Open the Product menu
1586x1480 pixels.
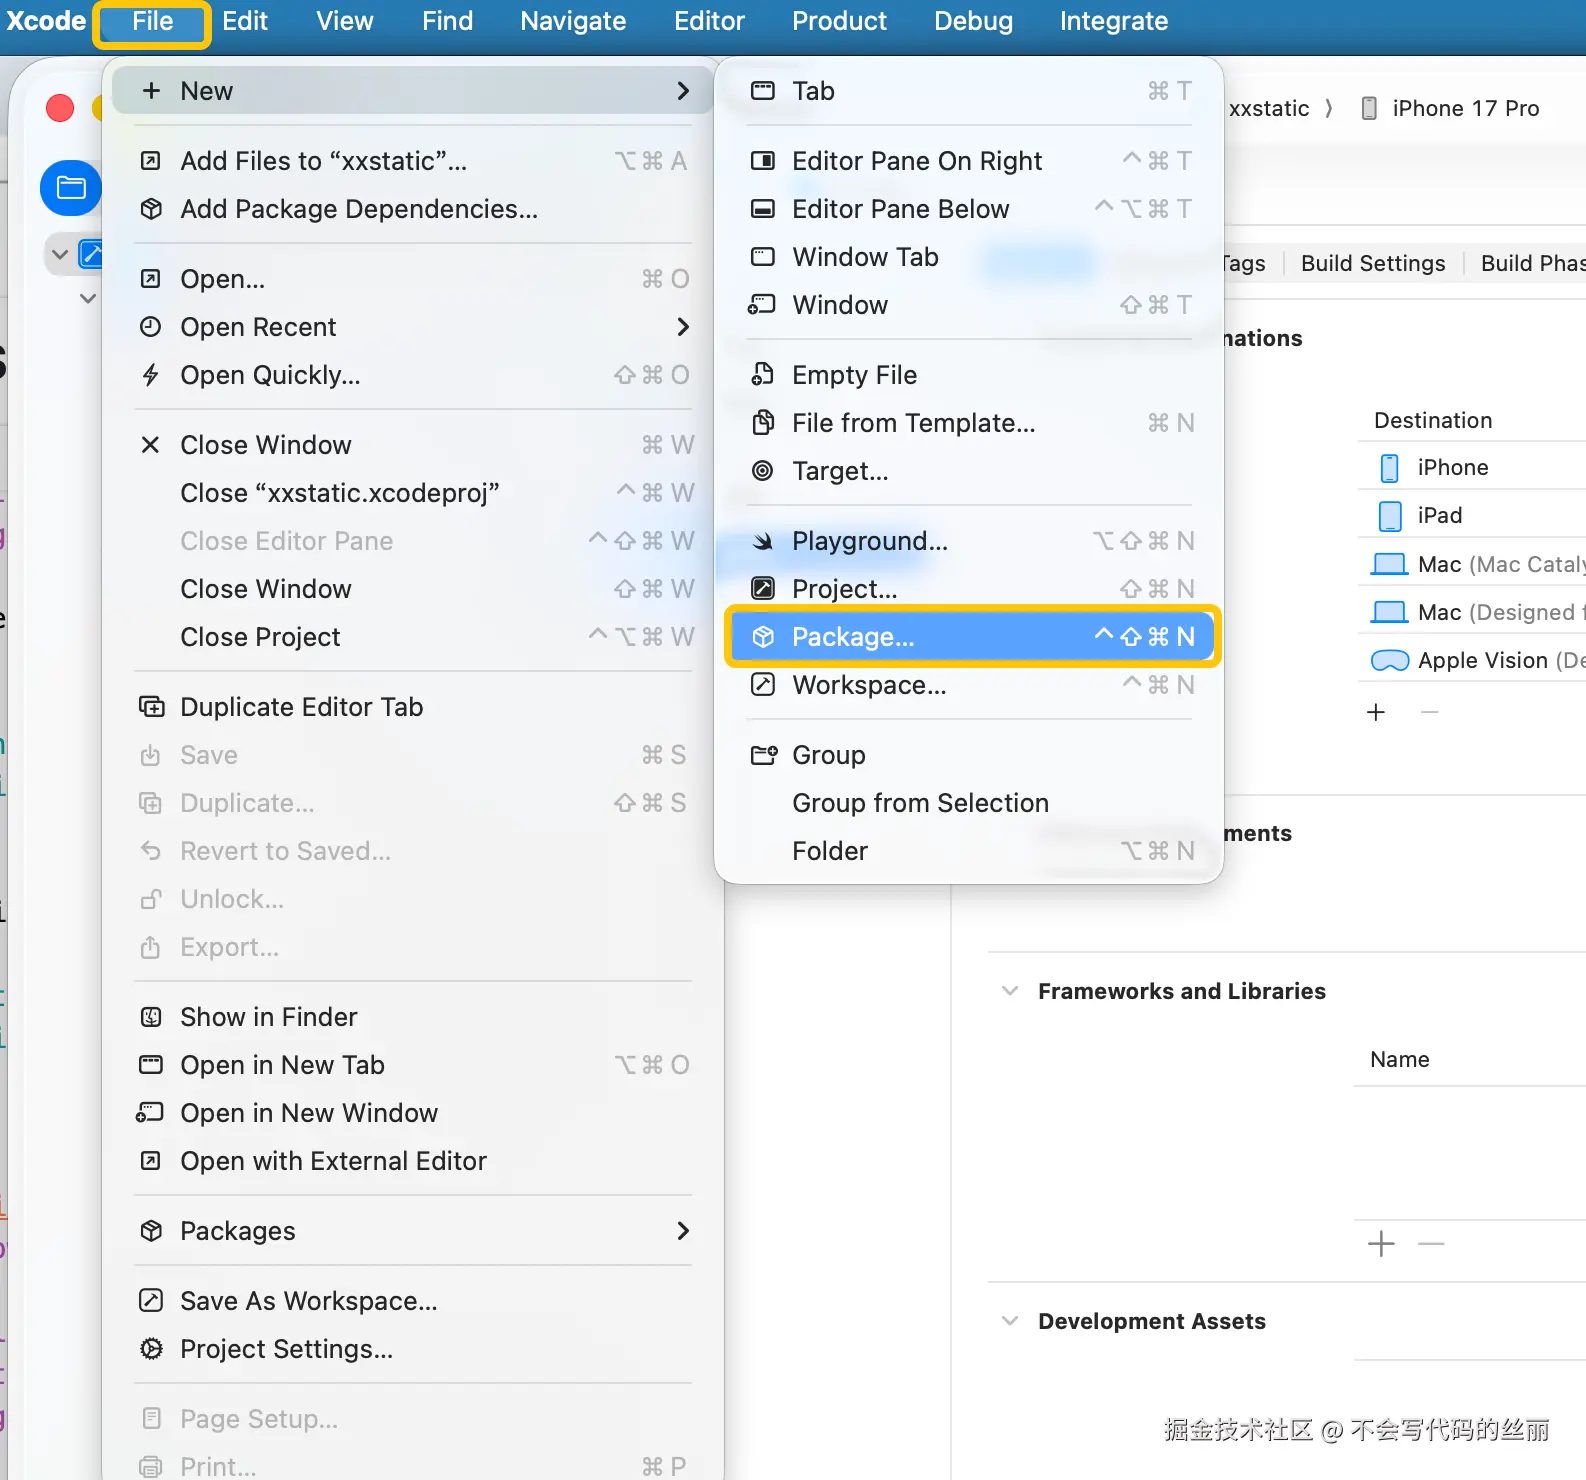click(839, 21)
